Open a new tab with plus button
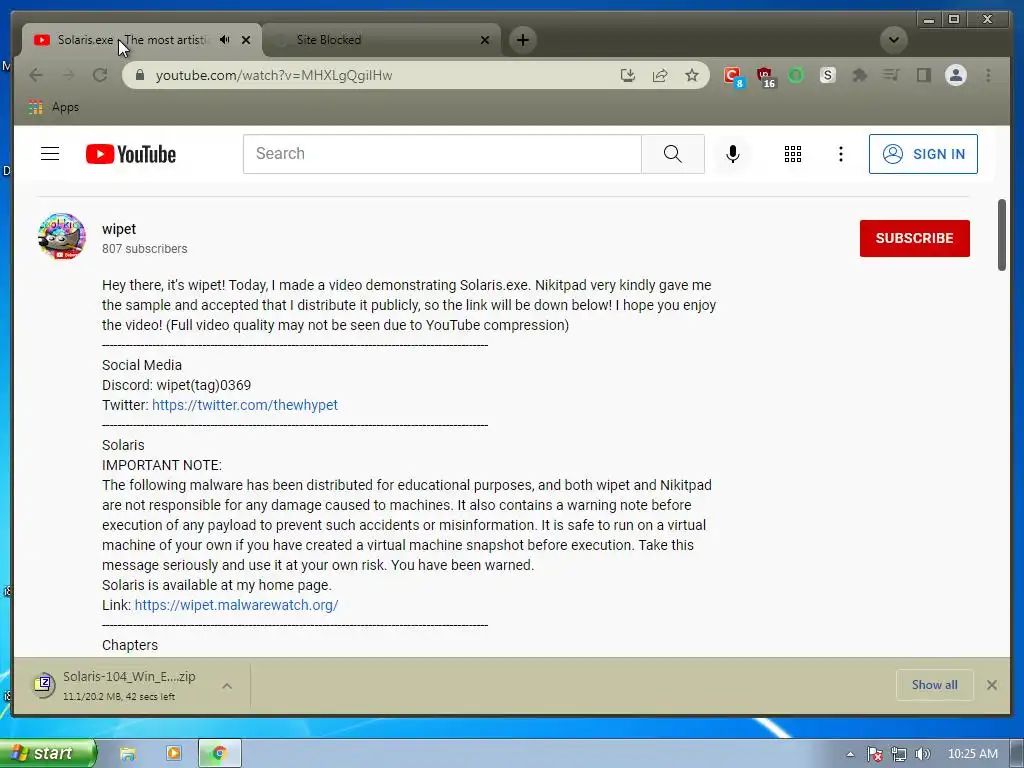The width and height of the screenshot is (1024, 768). (522, 40)
